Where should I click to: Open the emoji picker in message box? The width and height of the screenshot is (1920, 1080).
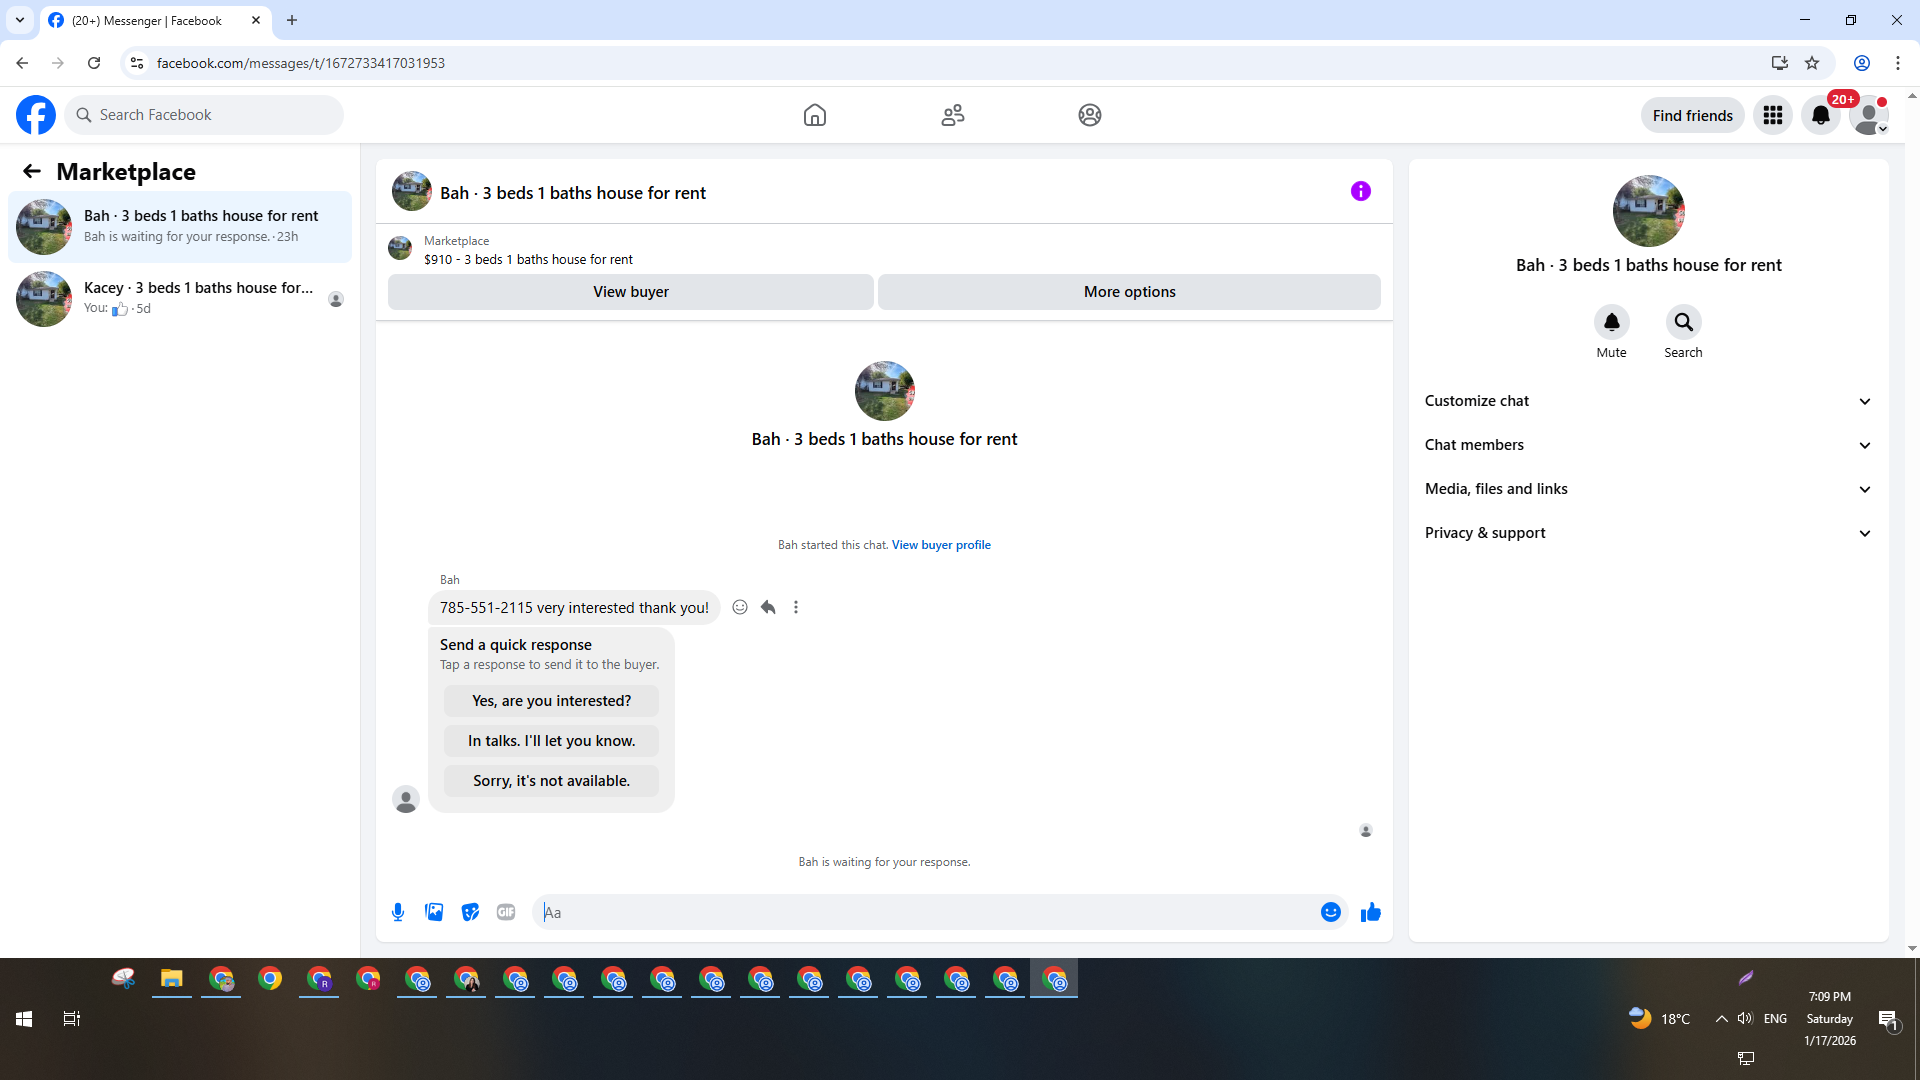tap(1330, 912)
